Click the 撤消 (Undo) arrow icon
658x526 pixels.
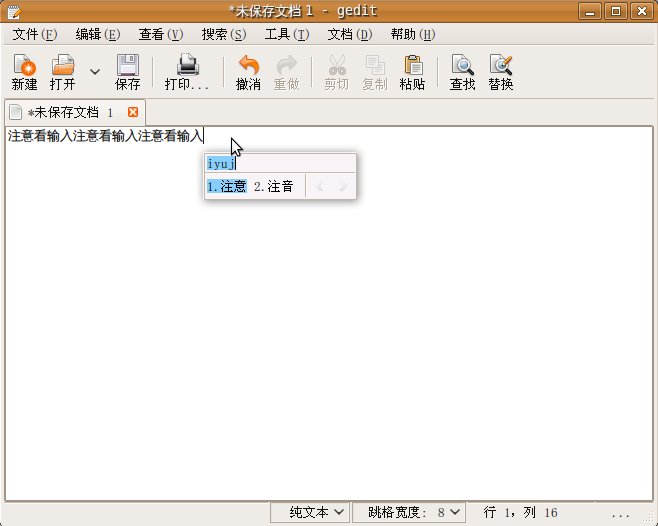[x=248, y=66]
